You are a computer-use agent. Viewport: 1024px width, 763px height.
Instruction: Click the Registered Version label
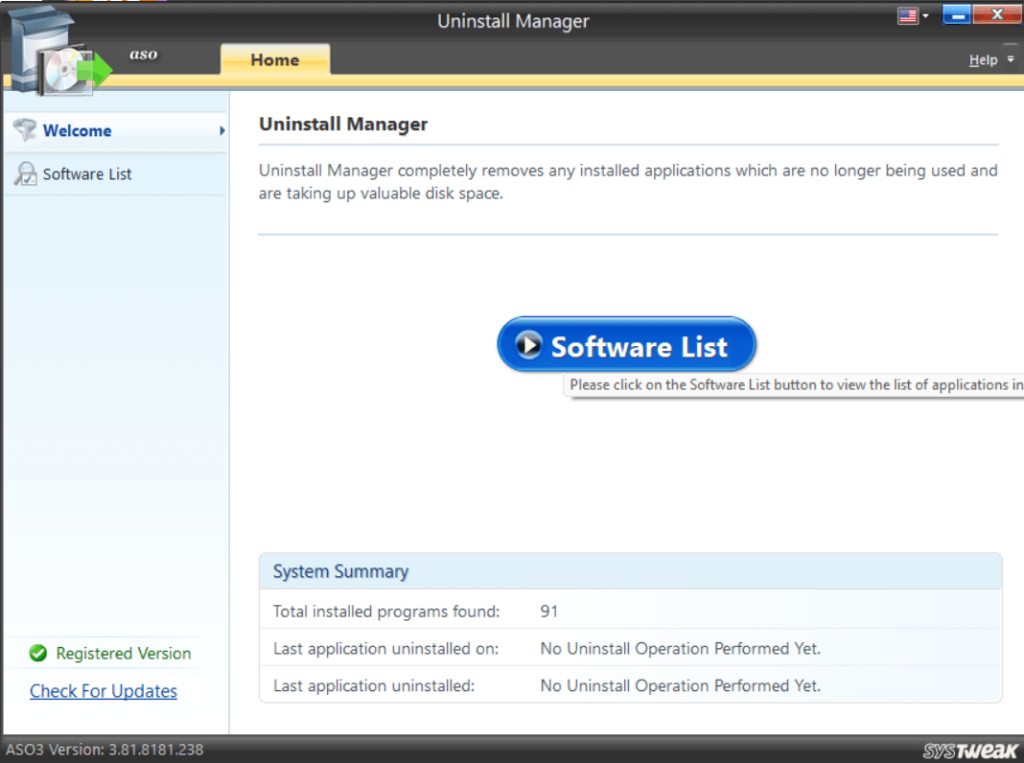click(123, 654)
